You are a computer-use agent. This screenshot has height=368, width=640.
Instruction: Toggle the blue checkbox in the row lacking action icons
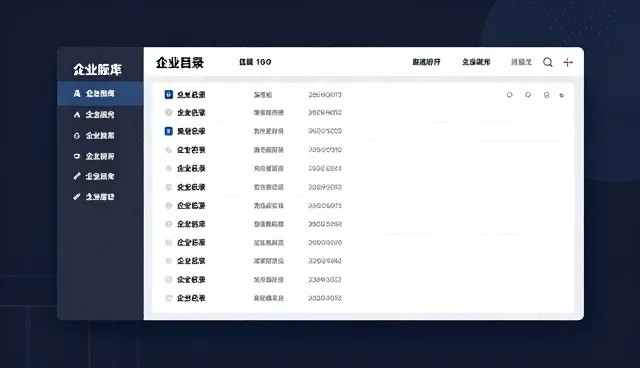pyautogui.click(x=169, y=131)
